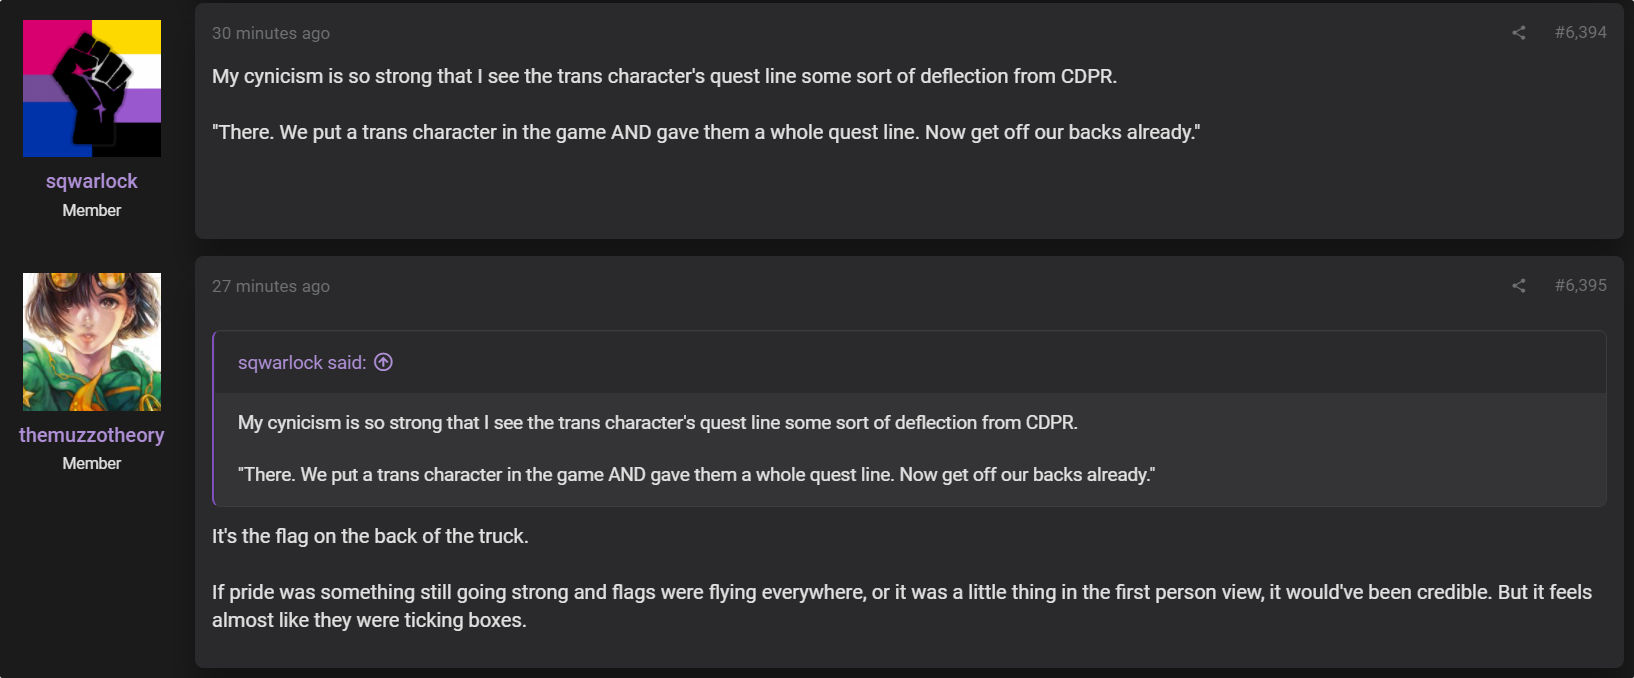Click the Member title under themuzzotheory

[x=92, y=463]
